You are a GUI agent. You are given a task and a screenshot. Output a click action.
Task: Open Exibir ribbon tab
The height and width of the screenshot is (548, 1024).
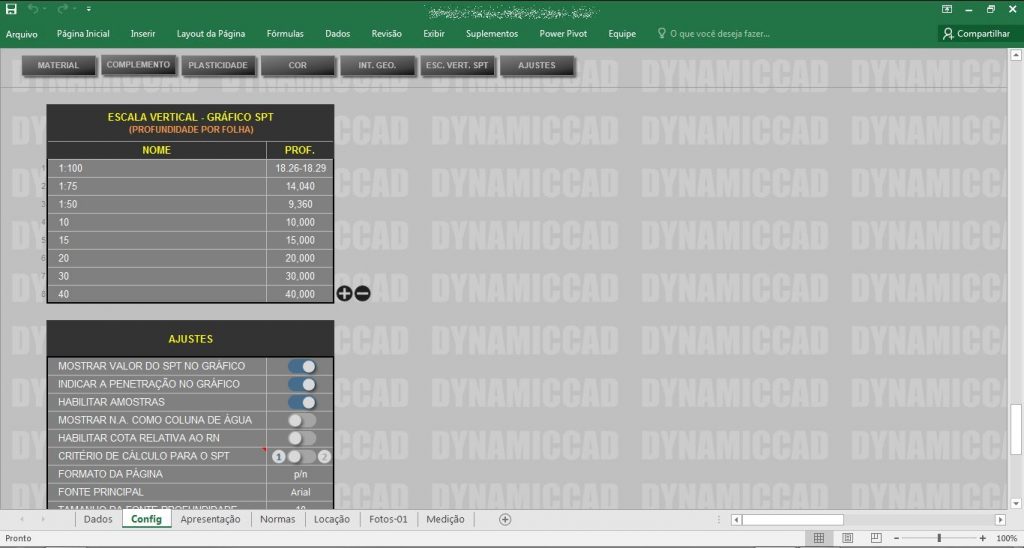[434, 33]
